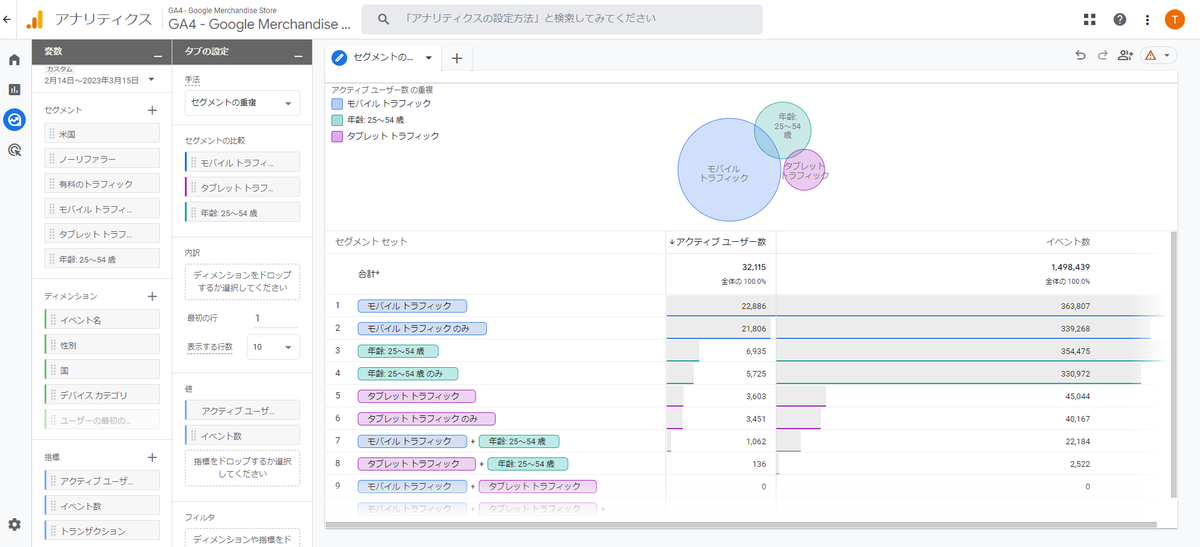The image size is (1200, 547).
Task: Select the イベント名 dimension chip
Action: click(102, 320)
